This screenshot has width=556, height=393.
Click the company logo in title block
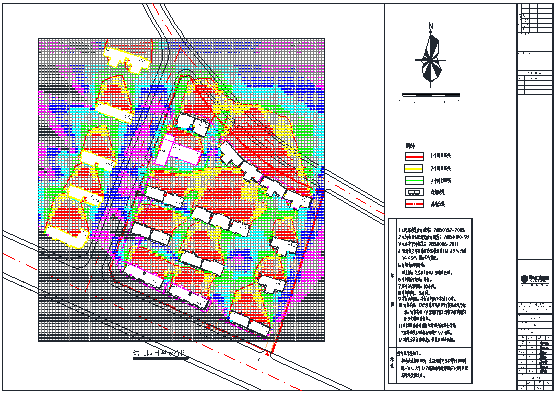tap(535, 279)
